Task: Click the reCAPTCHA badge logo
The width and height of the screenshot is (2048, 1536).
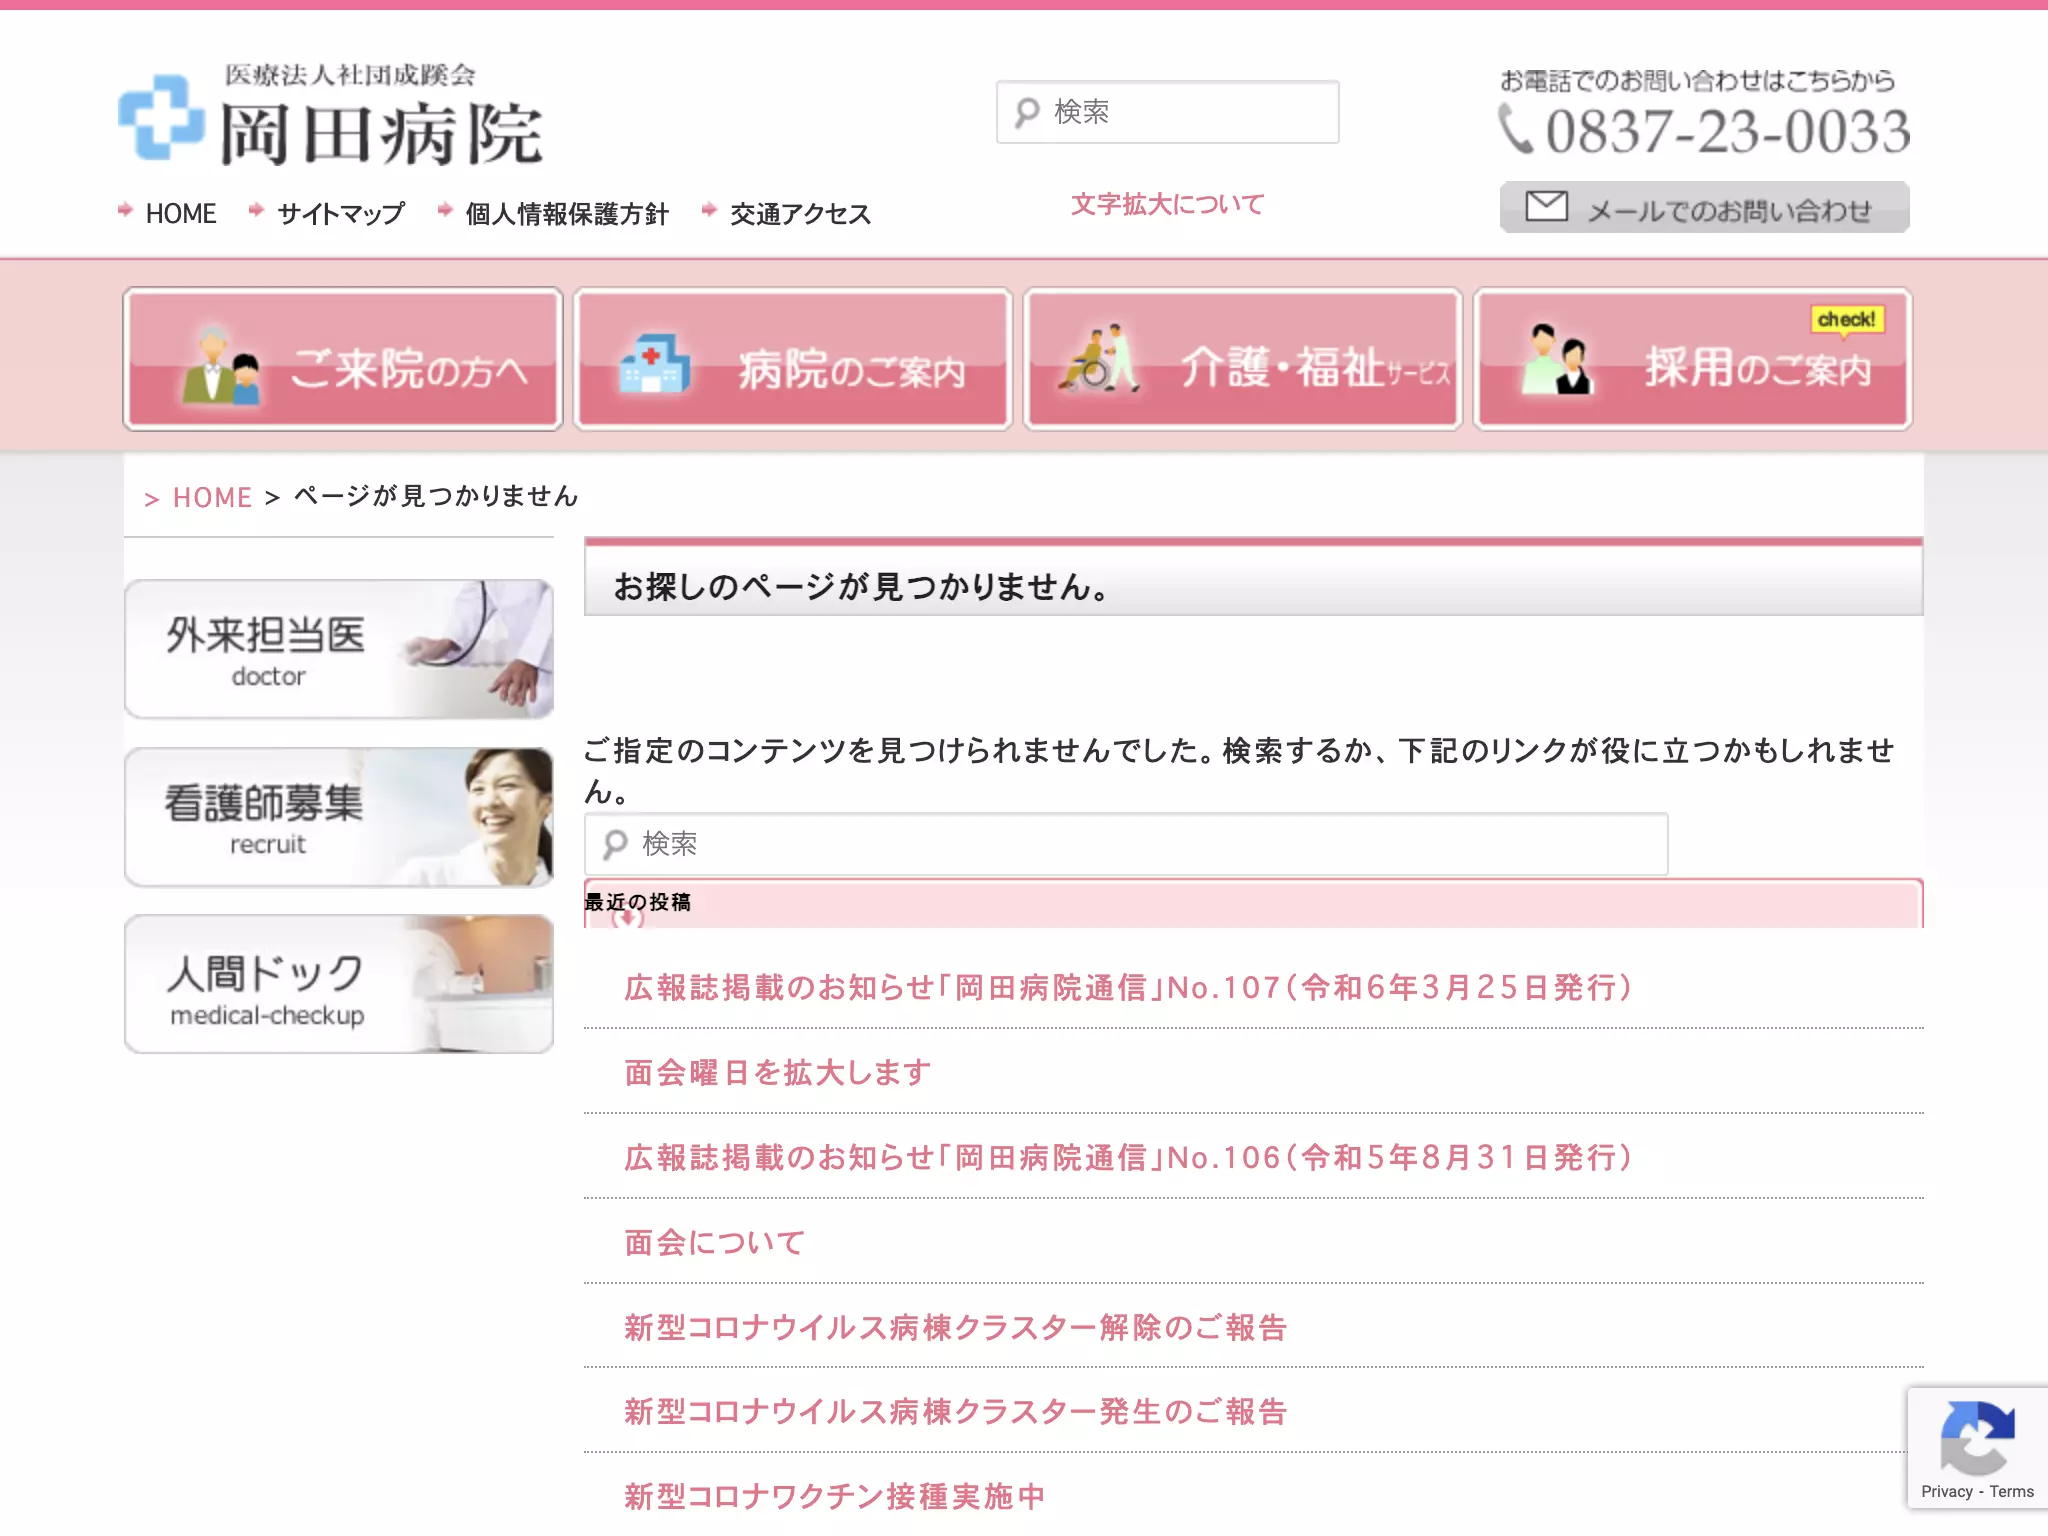Action: coord(1977,1438)
